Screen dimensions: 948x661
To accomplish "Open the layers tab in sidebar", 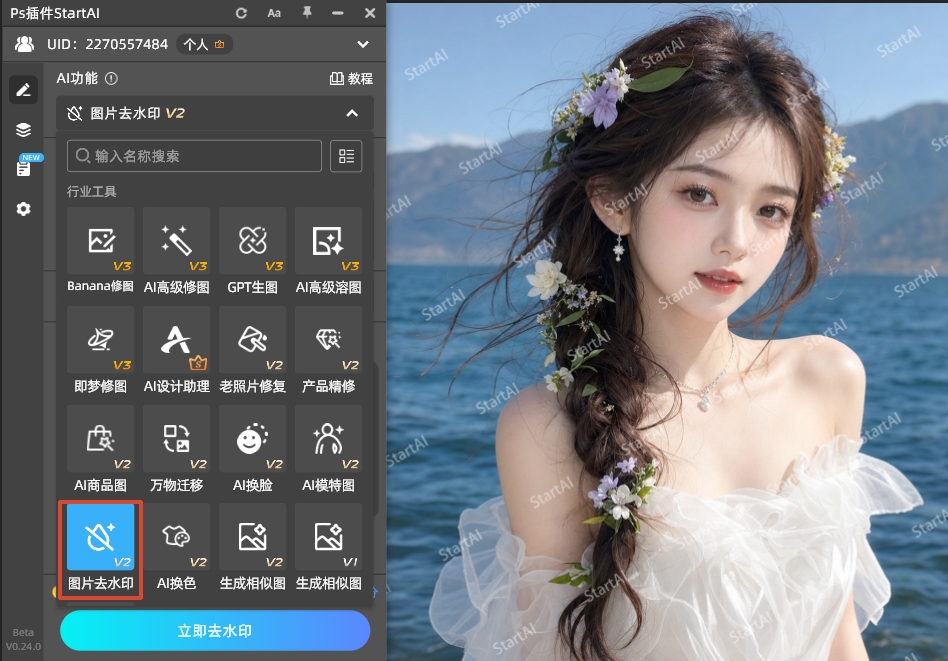I will pos(23,130).
